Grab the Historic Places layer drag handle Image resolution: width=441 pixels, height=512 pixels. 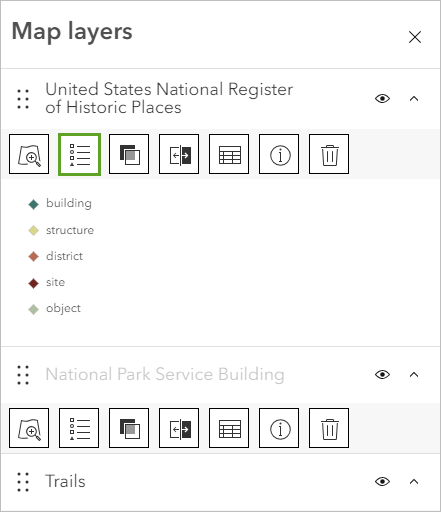click(23, 99)
